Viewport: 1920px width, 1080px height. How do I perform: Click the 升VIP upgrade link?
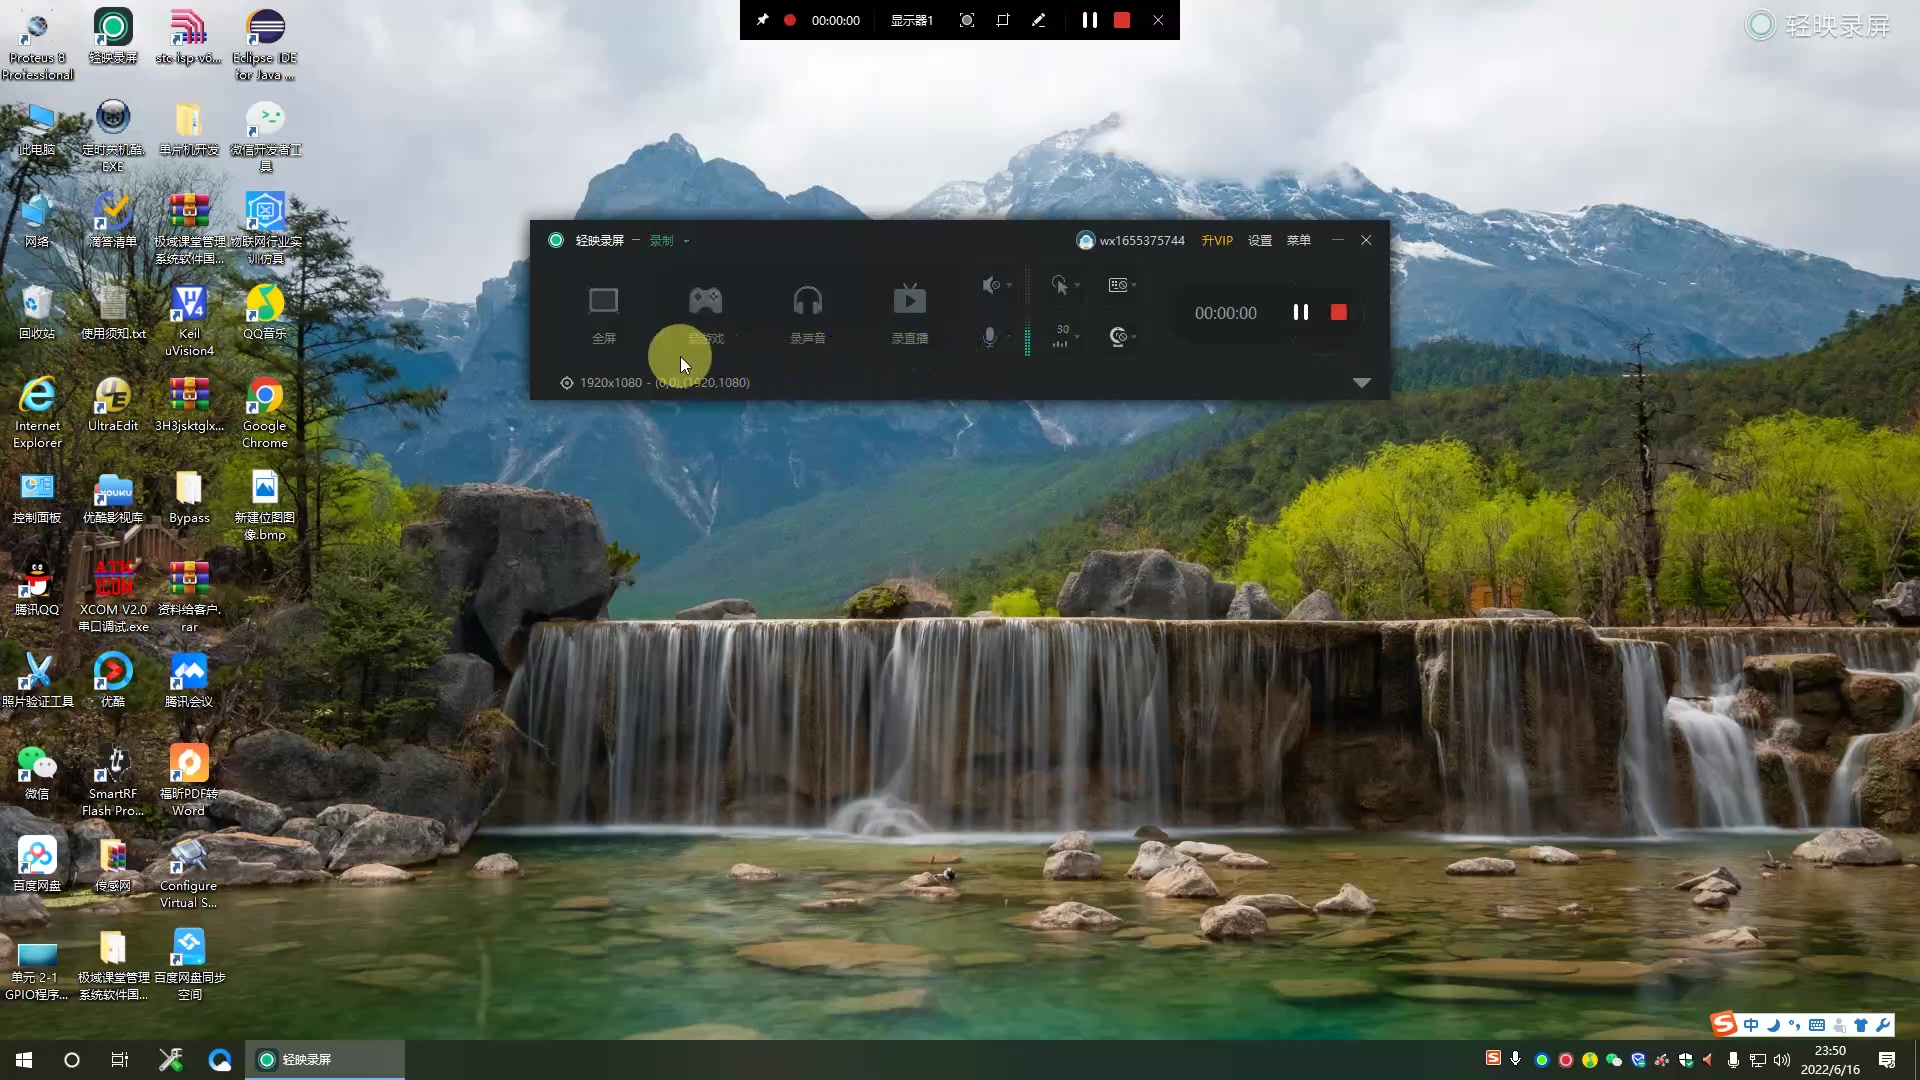pyautogui.click(x=1216, y=240)
